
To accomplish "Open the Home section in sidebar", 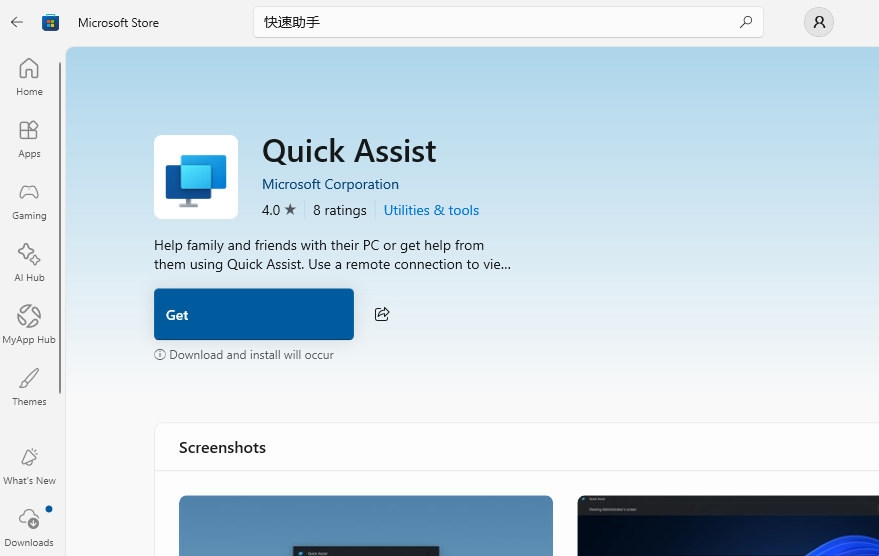I will 29,77.
